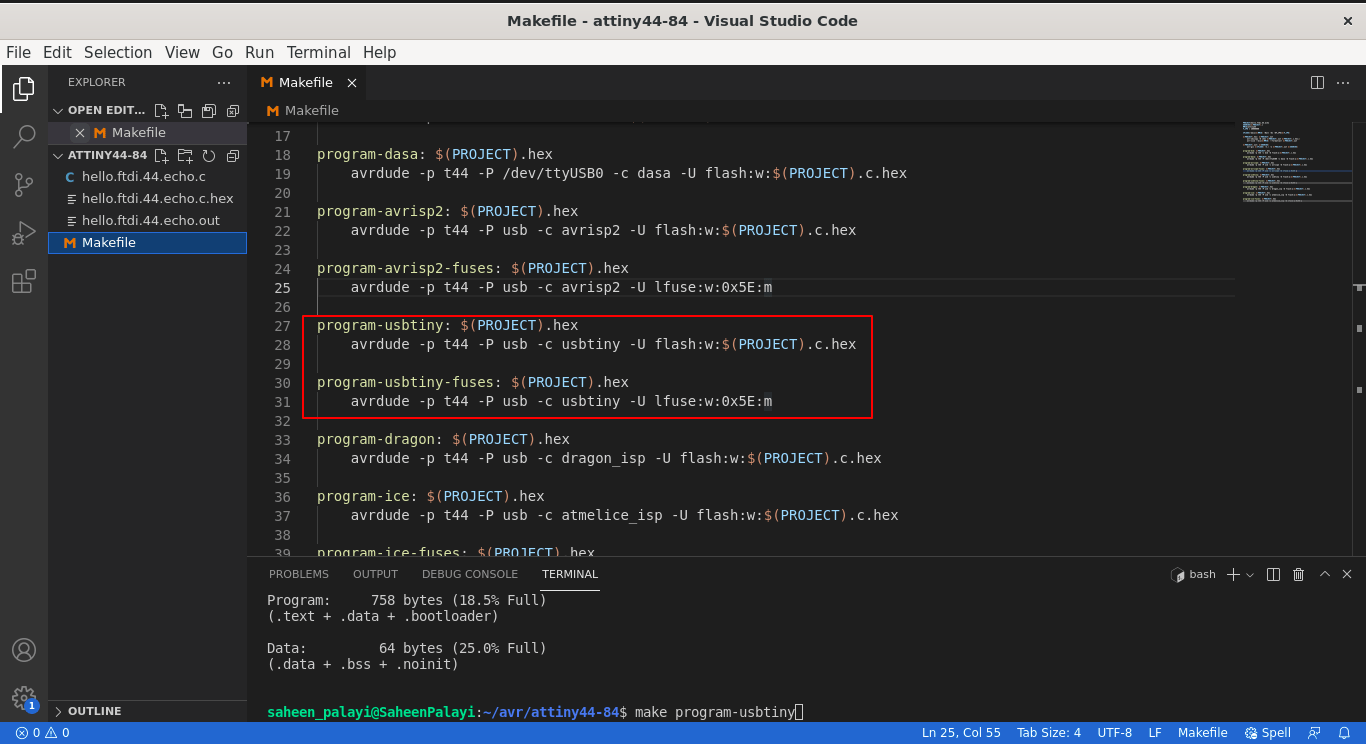This screenshot has width=1366, height=744.
Task: Go to line via Ln 25, Col 55
Action: point(961,733)
